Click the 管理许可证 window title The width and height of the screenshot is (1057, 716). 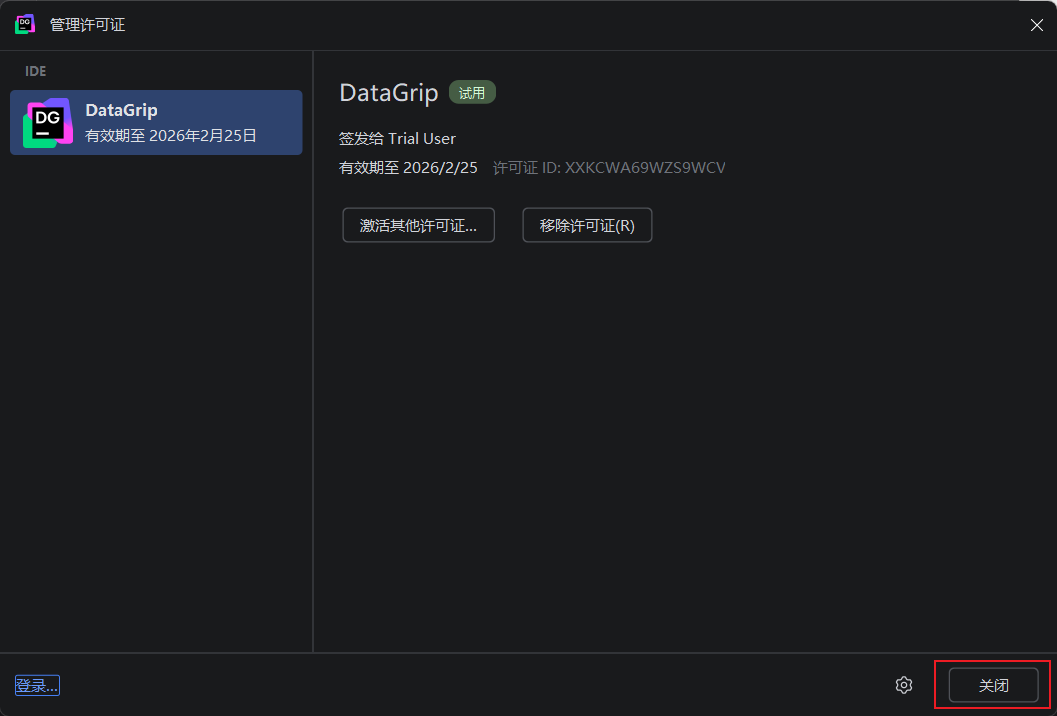[x=88, y=25]
